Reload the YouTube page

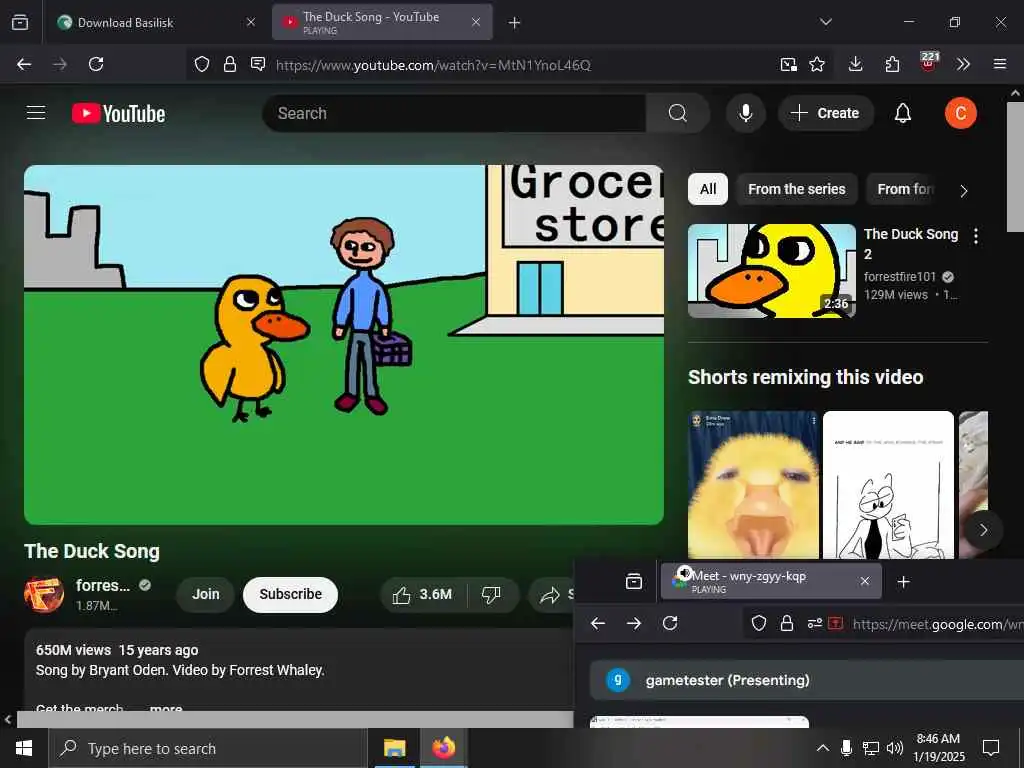[96, 64]
